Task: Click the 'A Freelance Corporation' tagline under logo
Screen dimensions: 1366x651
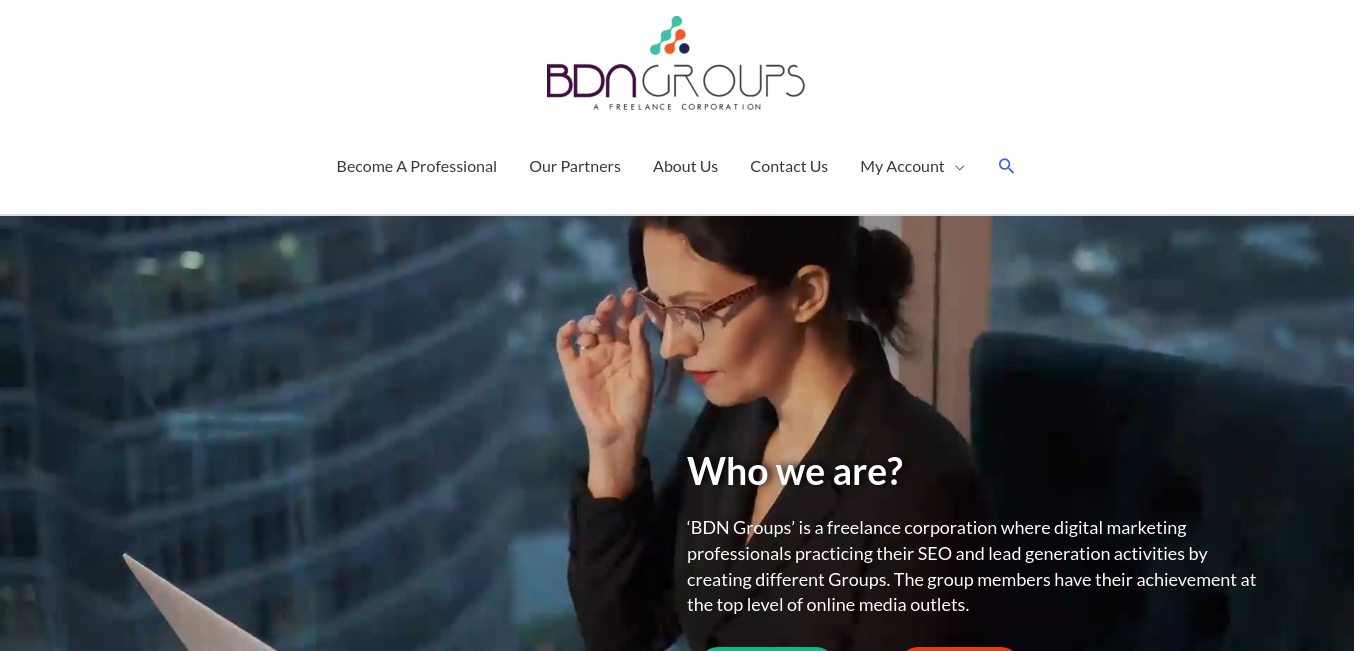Action: 677,106
